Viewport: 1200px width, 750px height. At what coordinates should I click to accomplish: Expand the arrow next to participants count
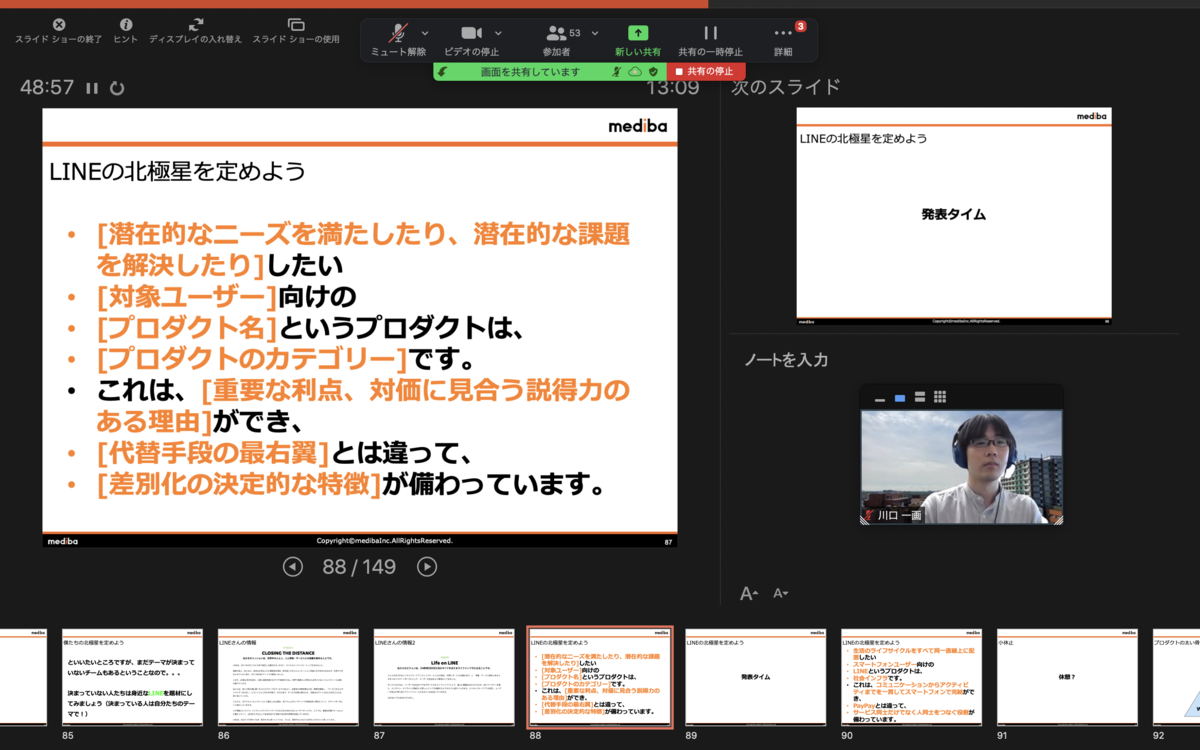(x=596, y=33)
